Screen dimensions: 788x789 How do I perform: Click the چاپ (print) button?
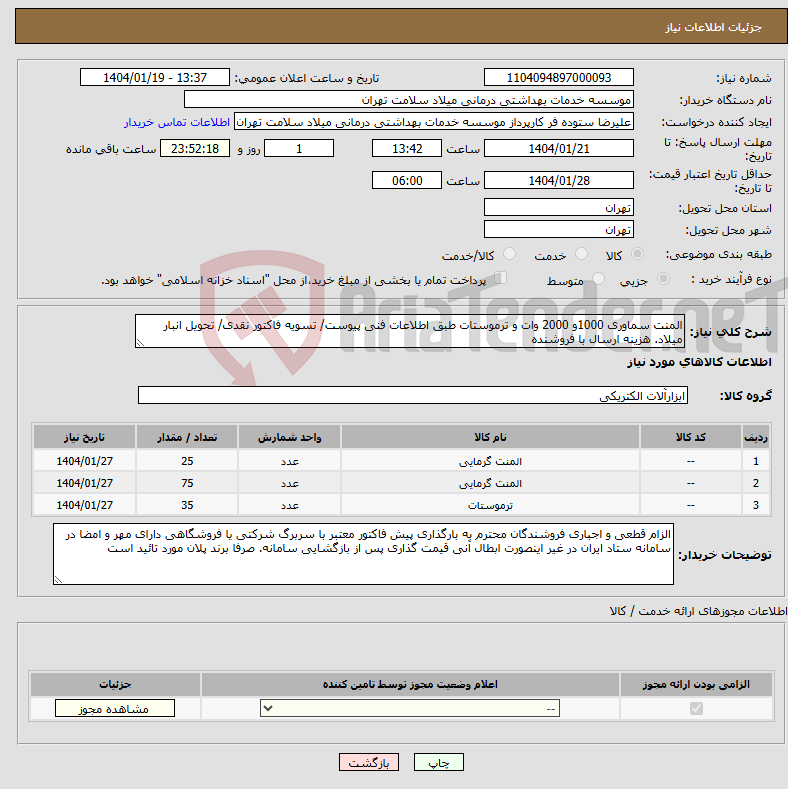tap(438, 762)
